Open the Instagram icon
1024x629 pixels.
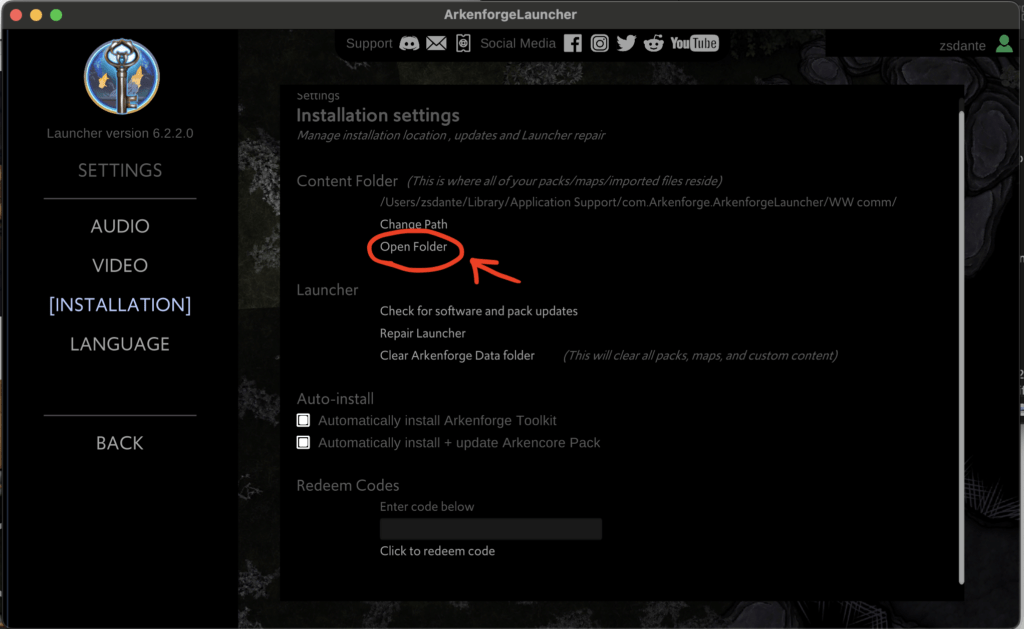point(600,43)
